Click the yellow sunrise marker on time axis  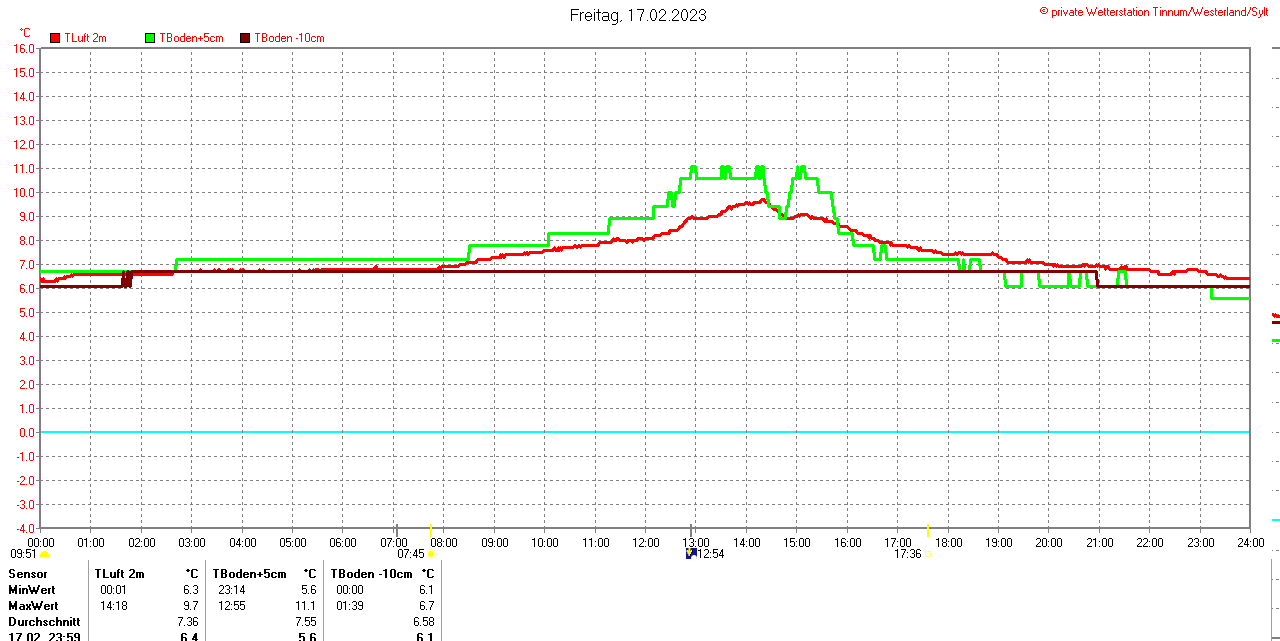click(x=430, y=530)
